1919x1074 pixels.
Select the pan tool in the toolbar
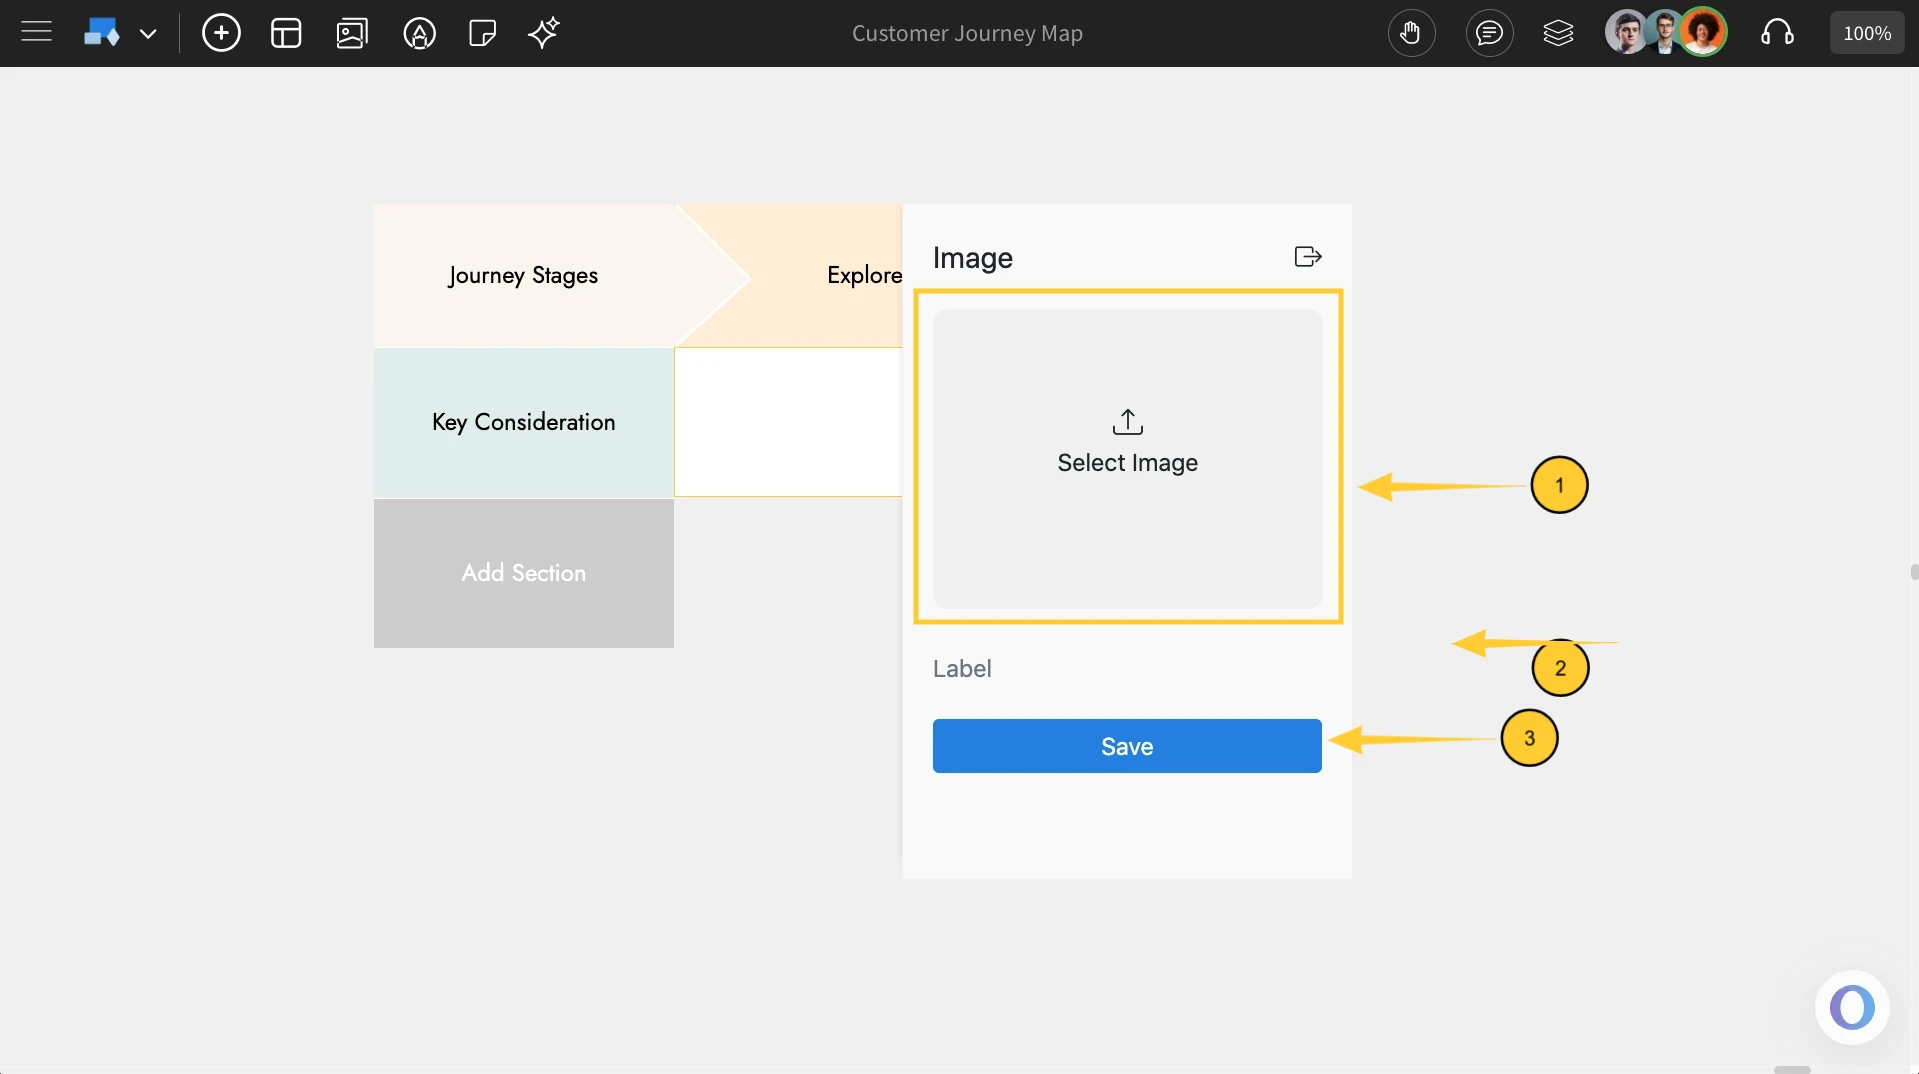[1412, 33]
